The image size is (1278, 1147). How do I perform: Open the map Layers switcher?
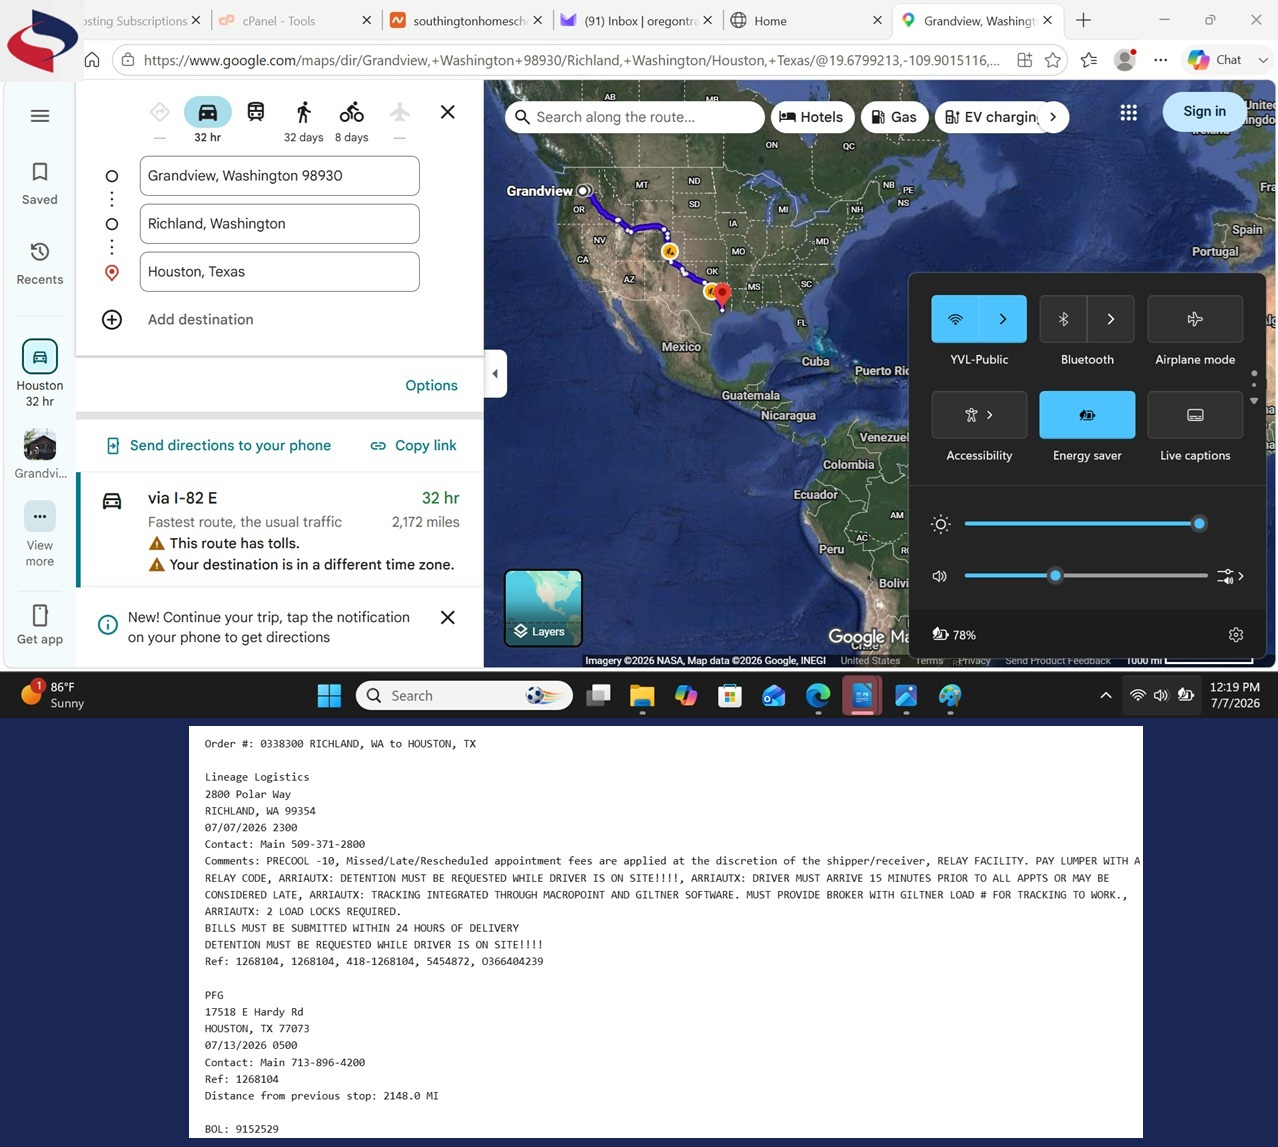coord(543,608)
